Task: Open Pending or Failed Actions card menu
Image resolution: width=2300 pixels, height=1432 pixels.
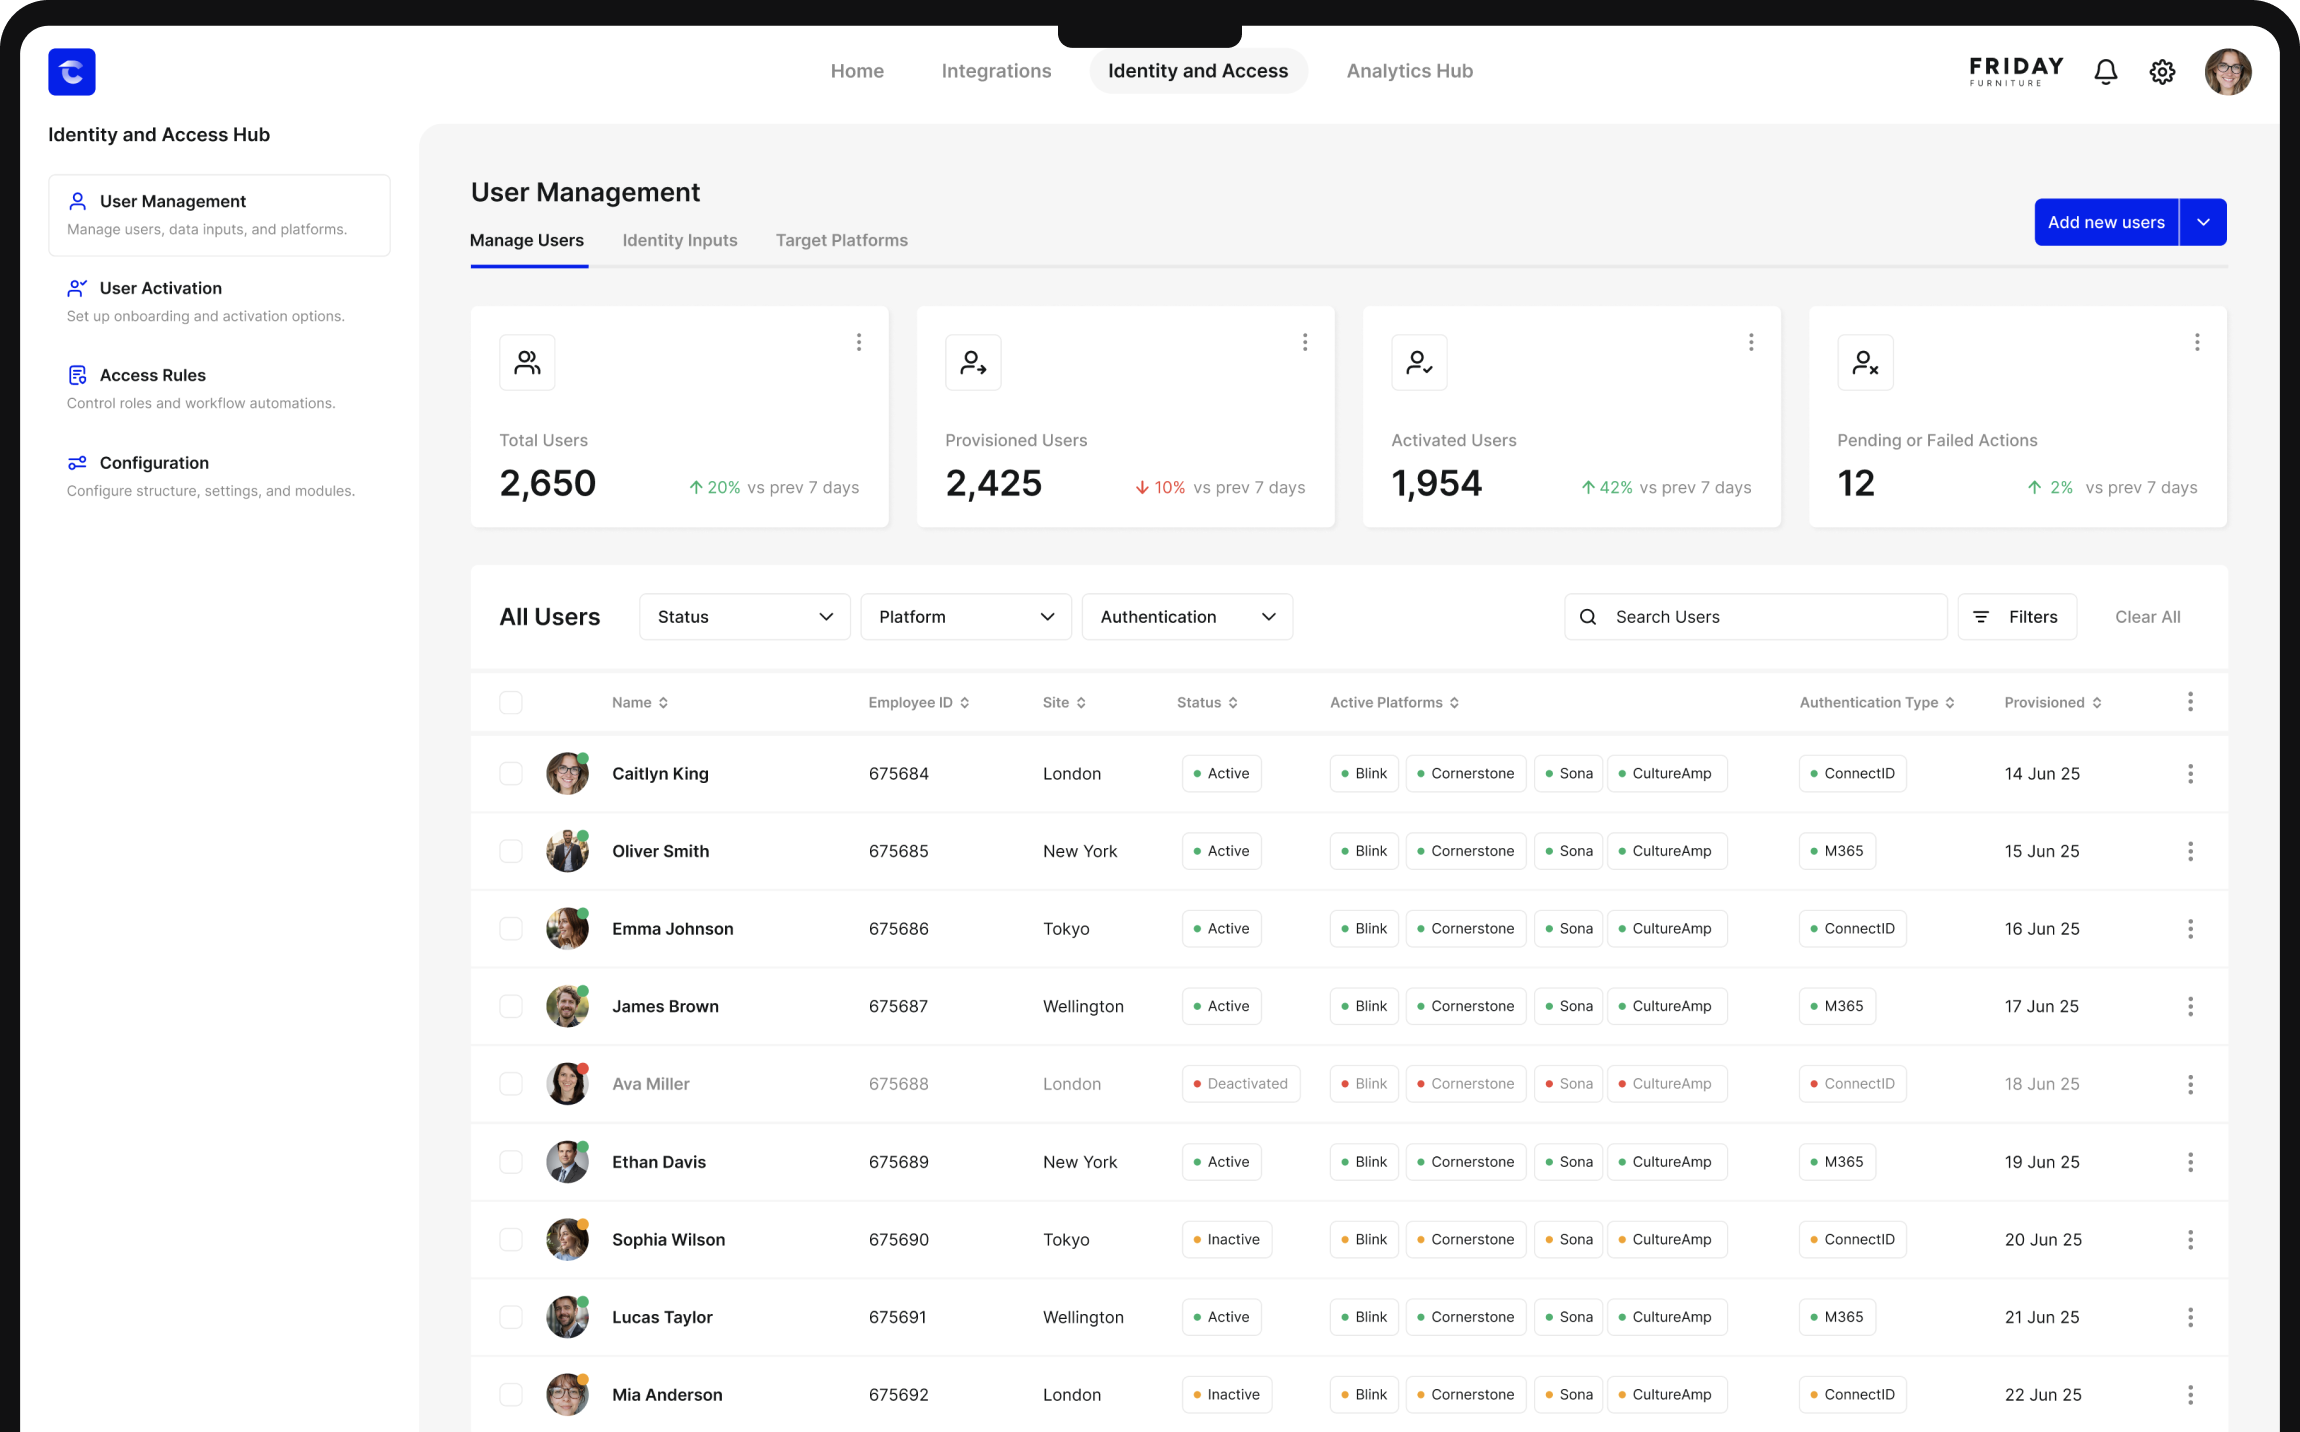Action: (x=2197, y=343)
